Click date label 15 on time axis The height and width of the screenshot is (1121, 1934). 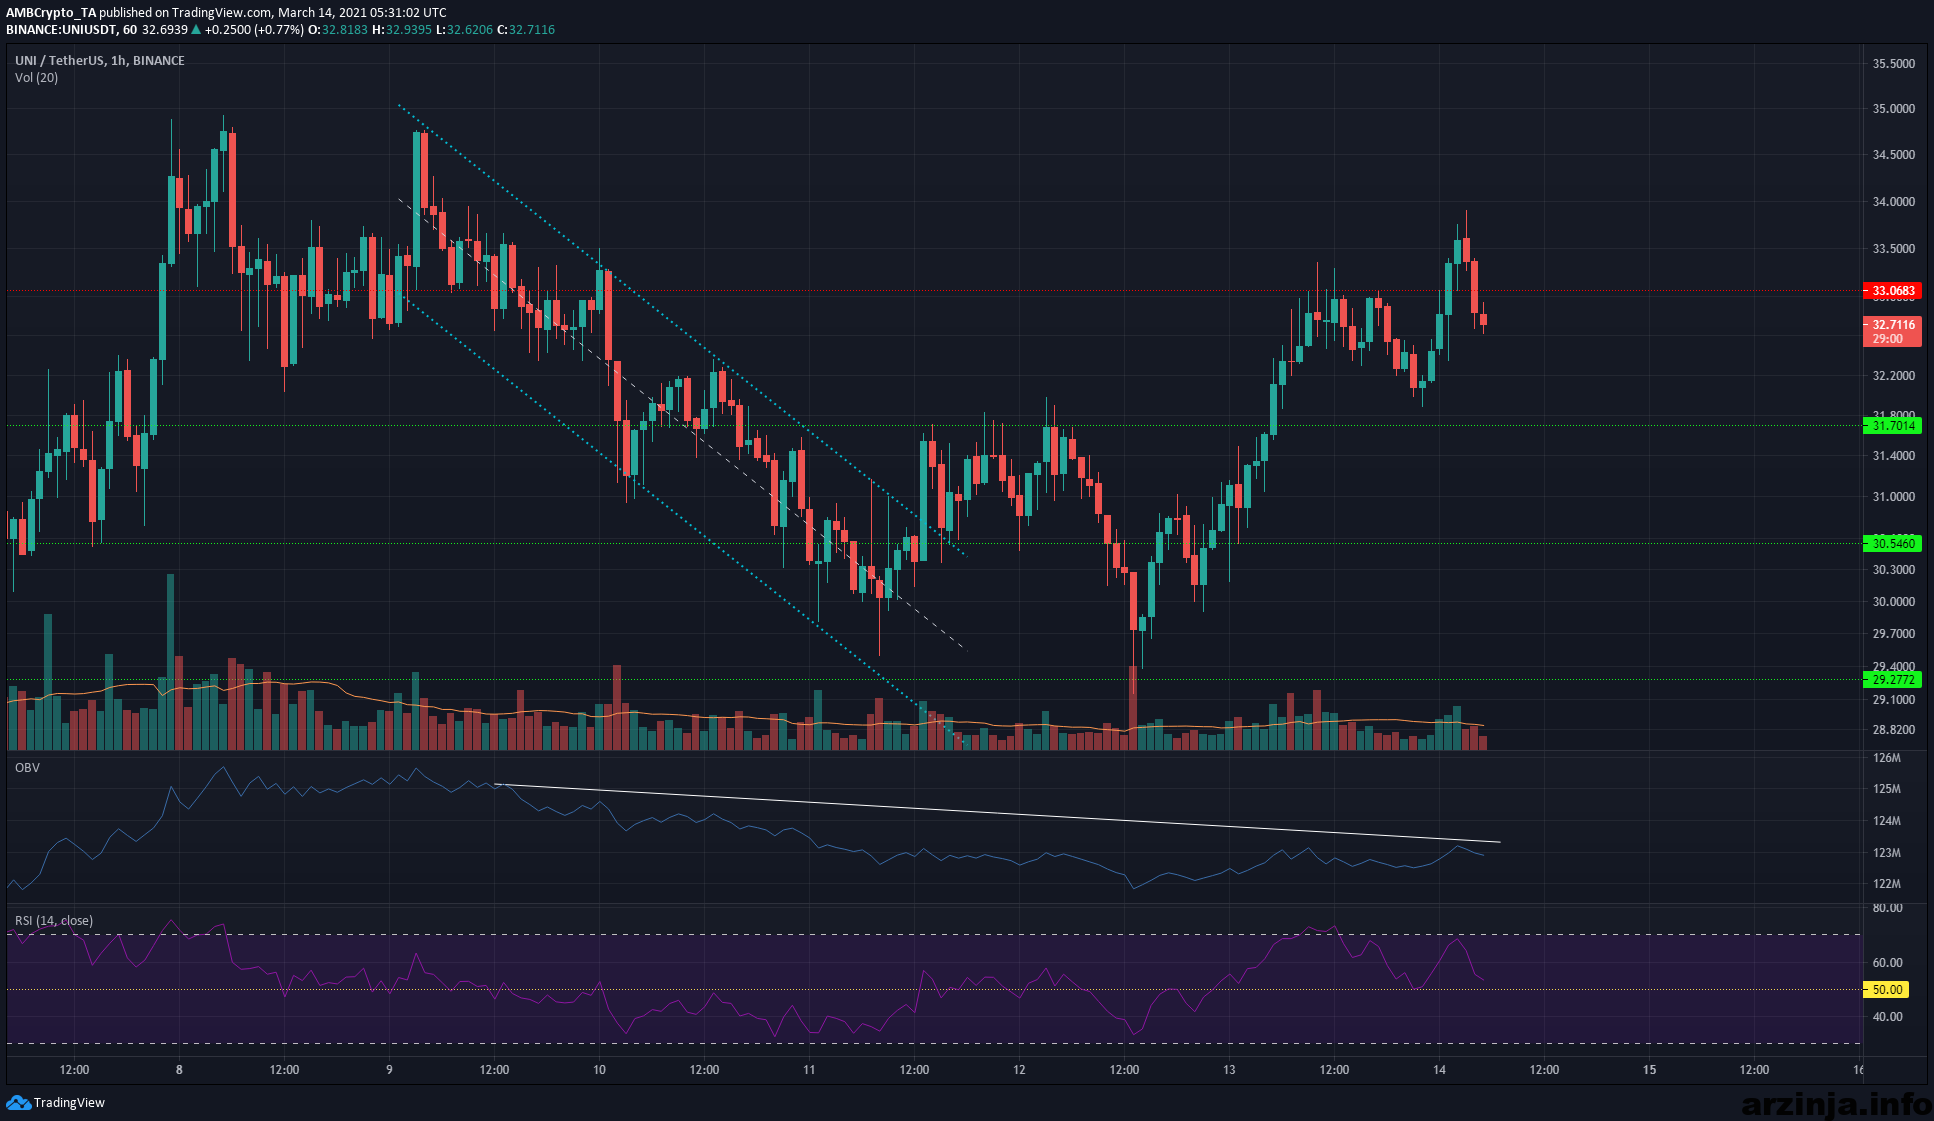tap(1649, 1069)
